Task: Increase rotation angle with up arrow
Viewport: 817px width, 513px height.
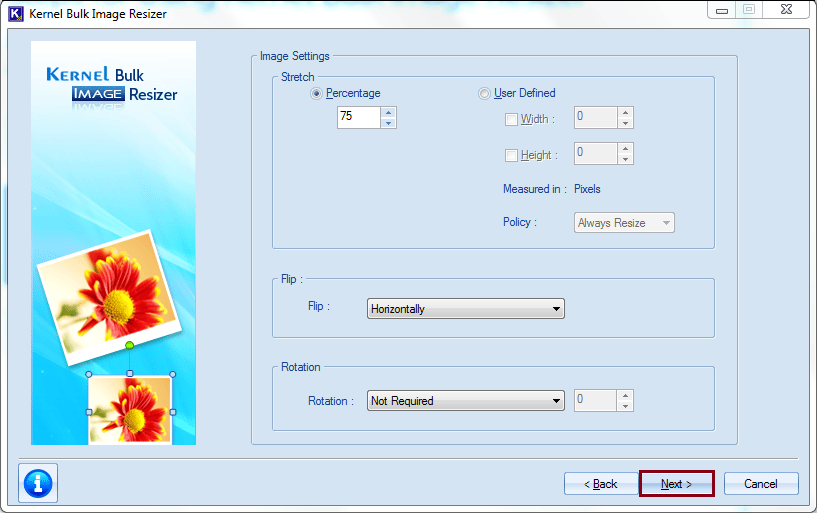Action: point(625,395)
